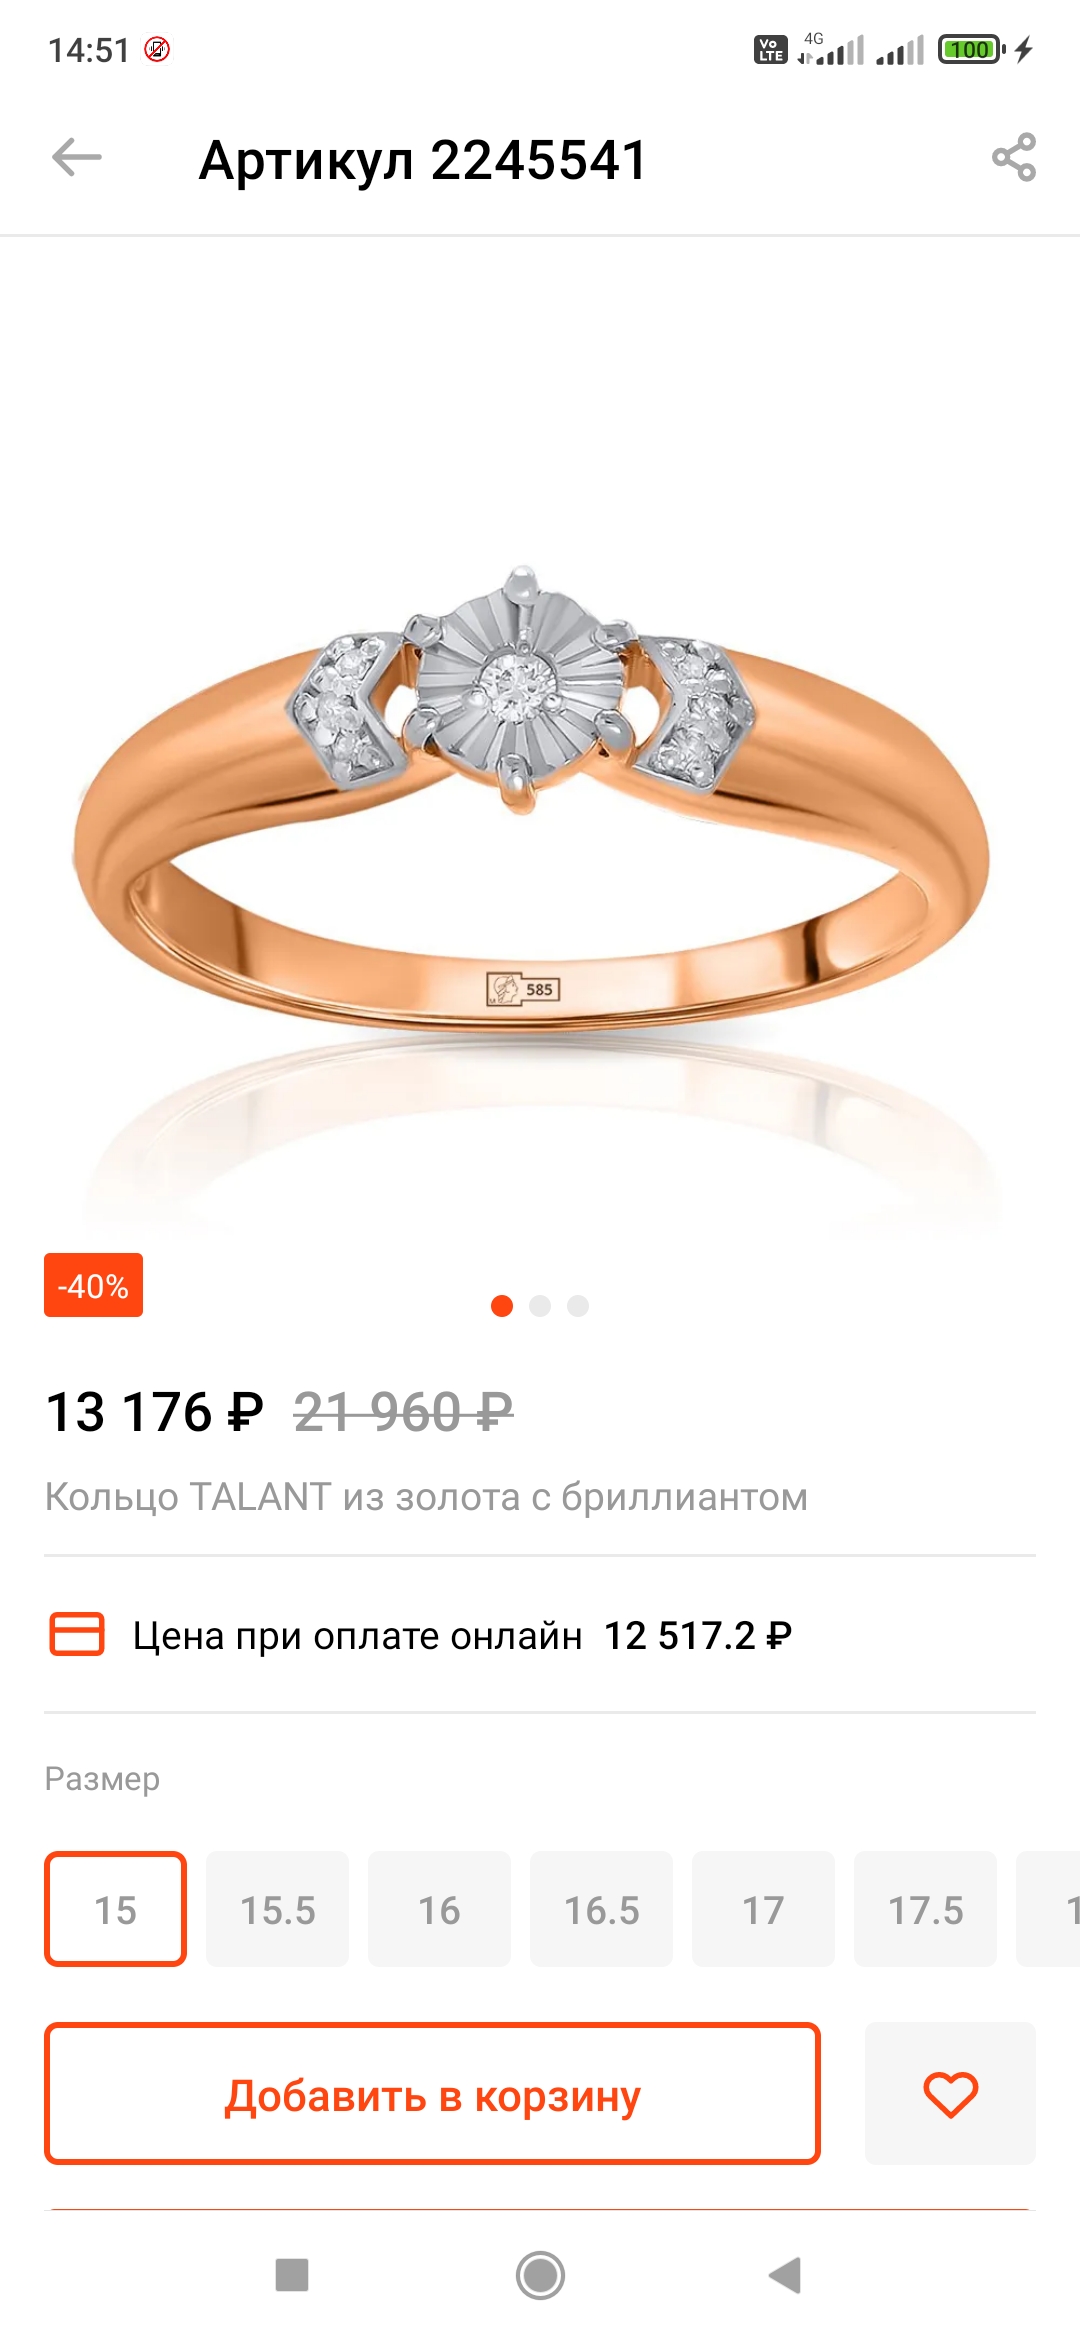This screenshot has height=2340, width=1080.
Task: Open Android recent apps square button
Action: click(x=292, y=2275)
